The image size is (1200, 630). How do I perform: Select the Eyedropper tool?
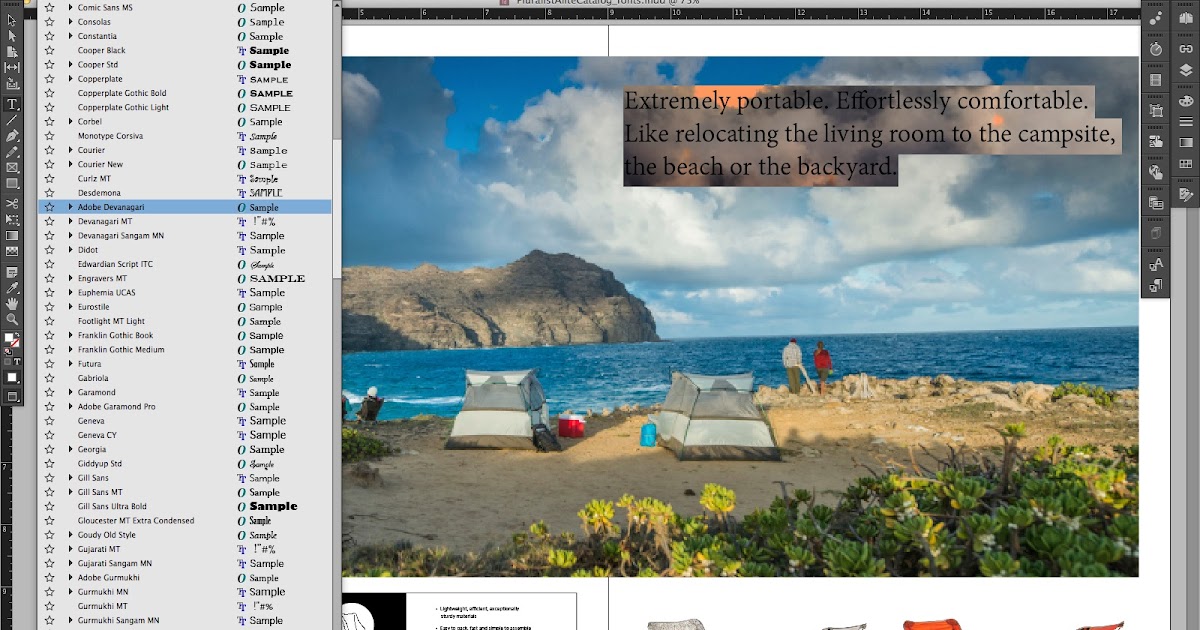click(x=12, y=287)
